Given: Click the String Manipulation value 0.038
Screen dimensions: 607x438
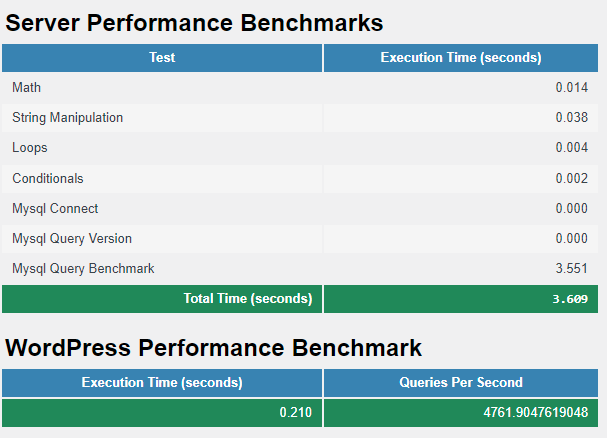Looking at the screenshot, I should (x=572, y=118).
